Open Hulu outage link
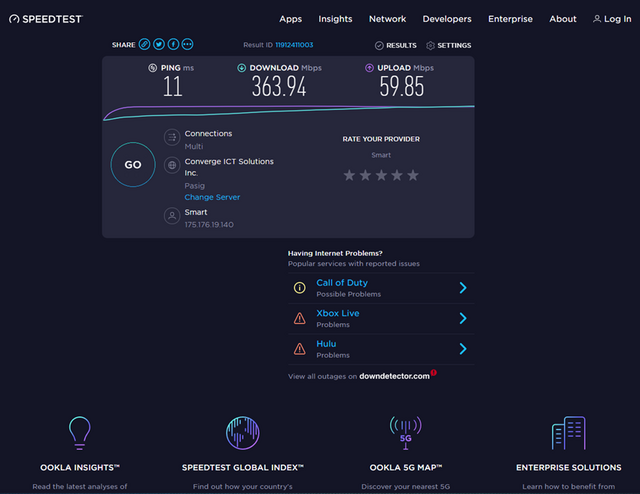The image size is (640, 494). (326, 344)
